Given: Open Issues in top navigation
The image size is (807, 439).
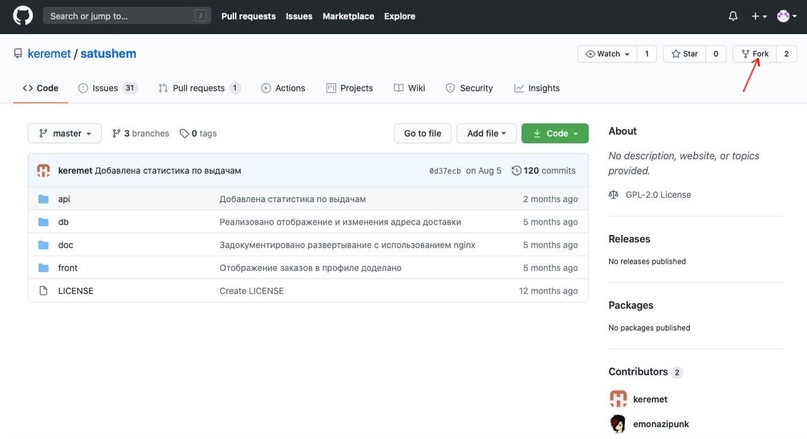Looking at the screenshot, I should click(x=299, y=16).
